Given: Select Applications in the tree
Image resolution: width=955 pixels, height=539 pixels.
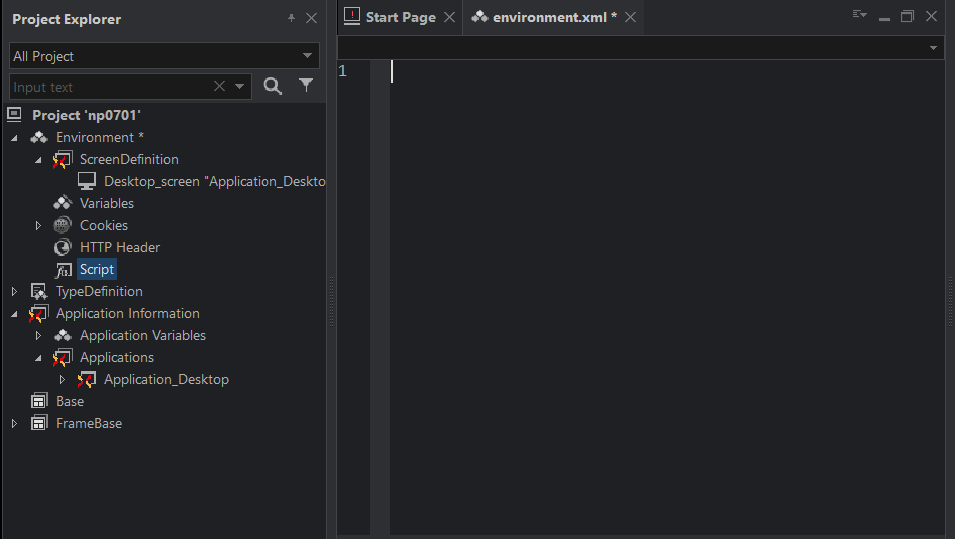Looking at the screenshot, I should (x=117, y=358).
